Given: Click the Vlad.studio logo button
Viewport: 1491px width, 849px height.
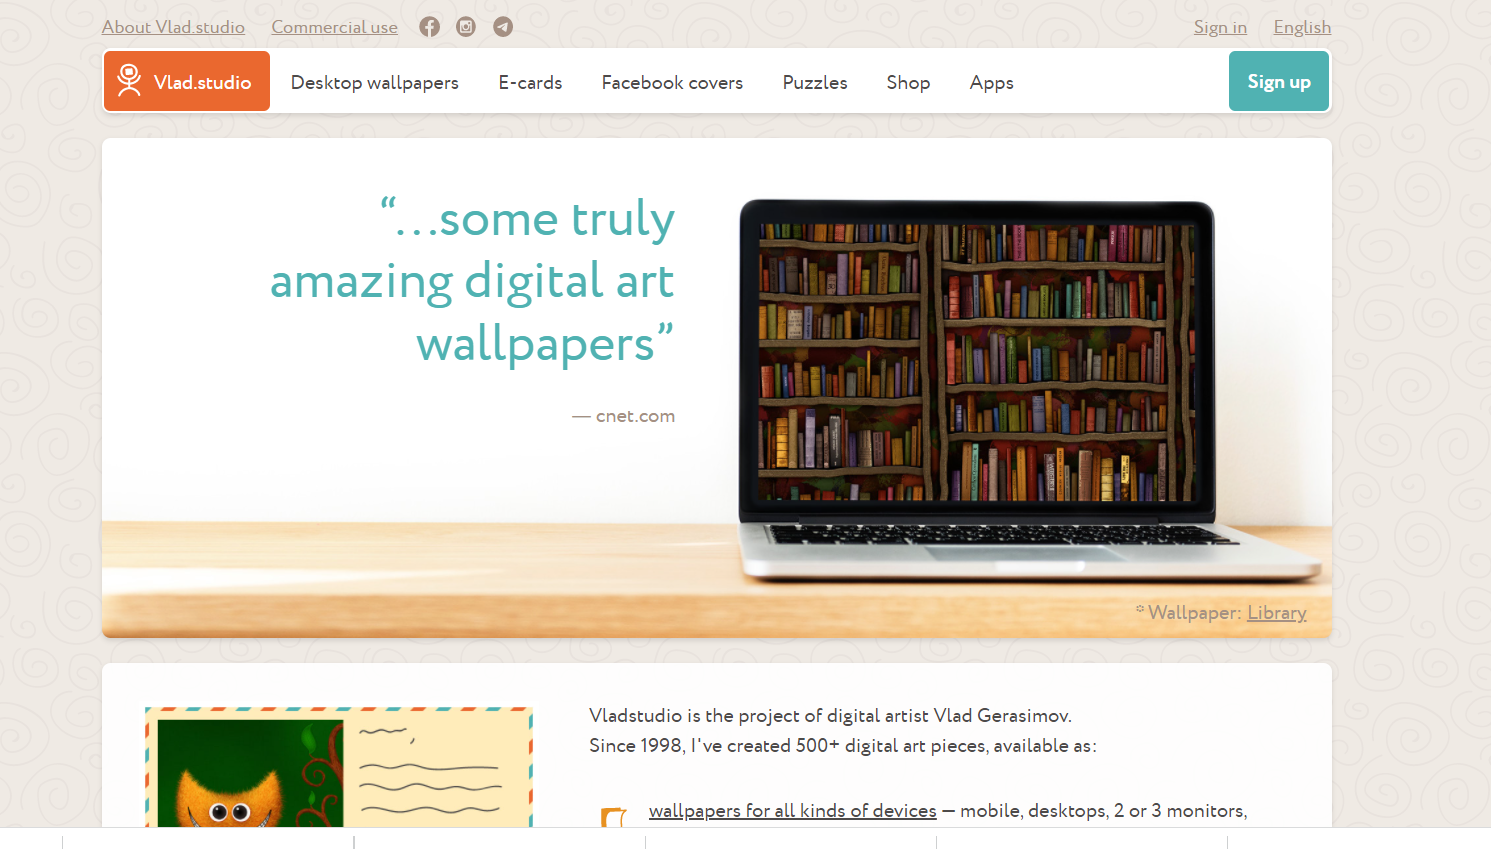Looking at the screenshot, I should (x=187, y=81).
